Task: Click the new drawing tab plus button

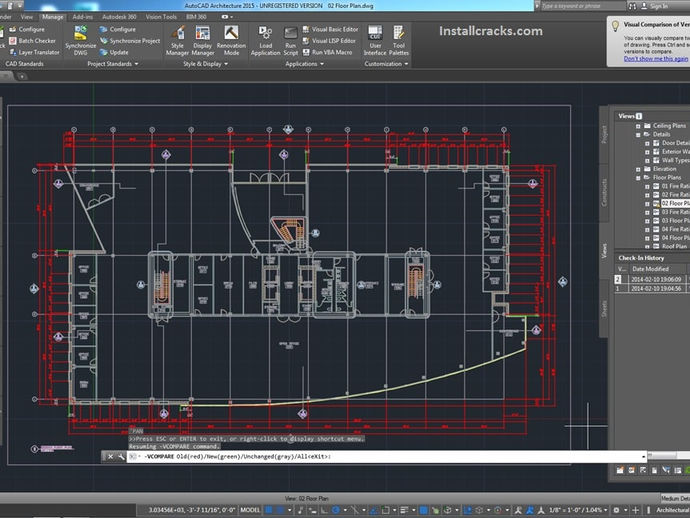Action: point(21,76)
